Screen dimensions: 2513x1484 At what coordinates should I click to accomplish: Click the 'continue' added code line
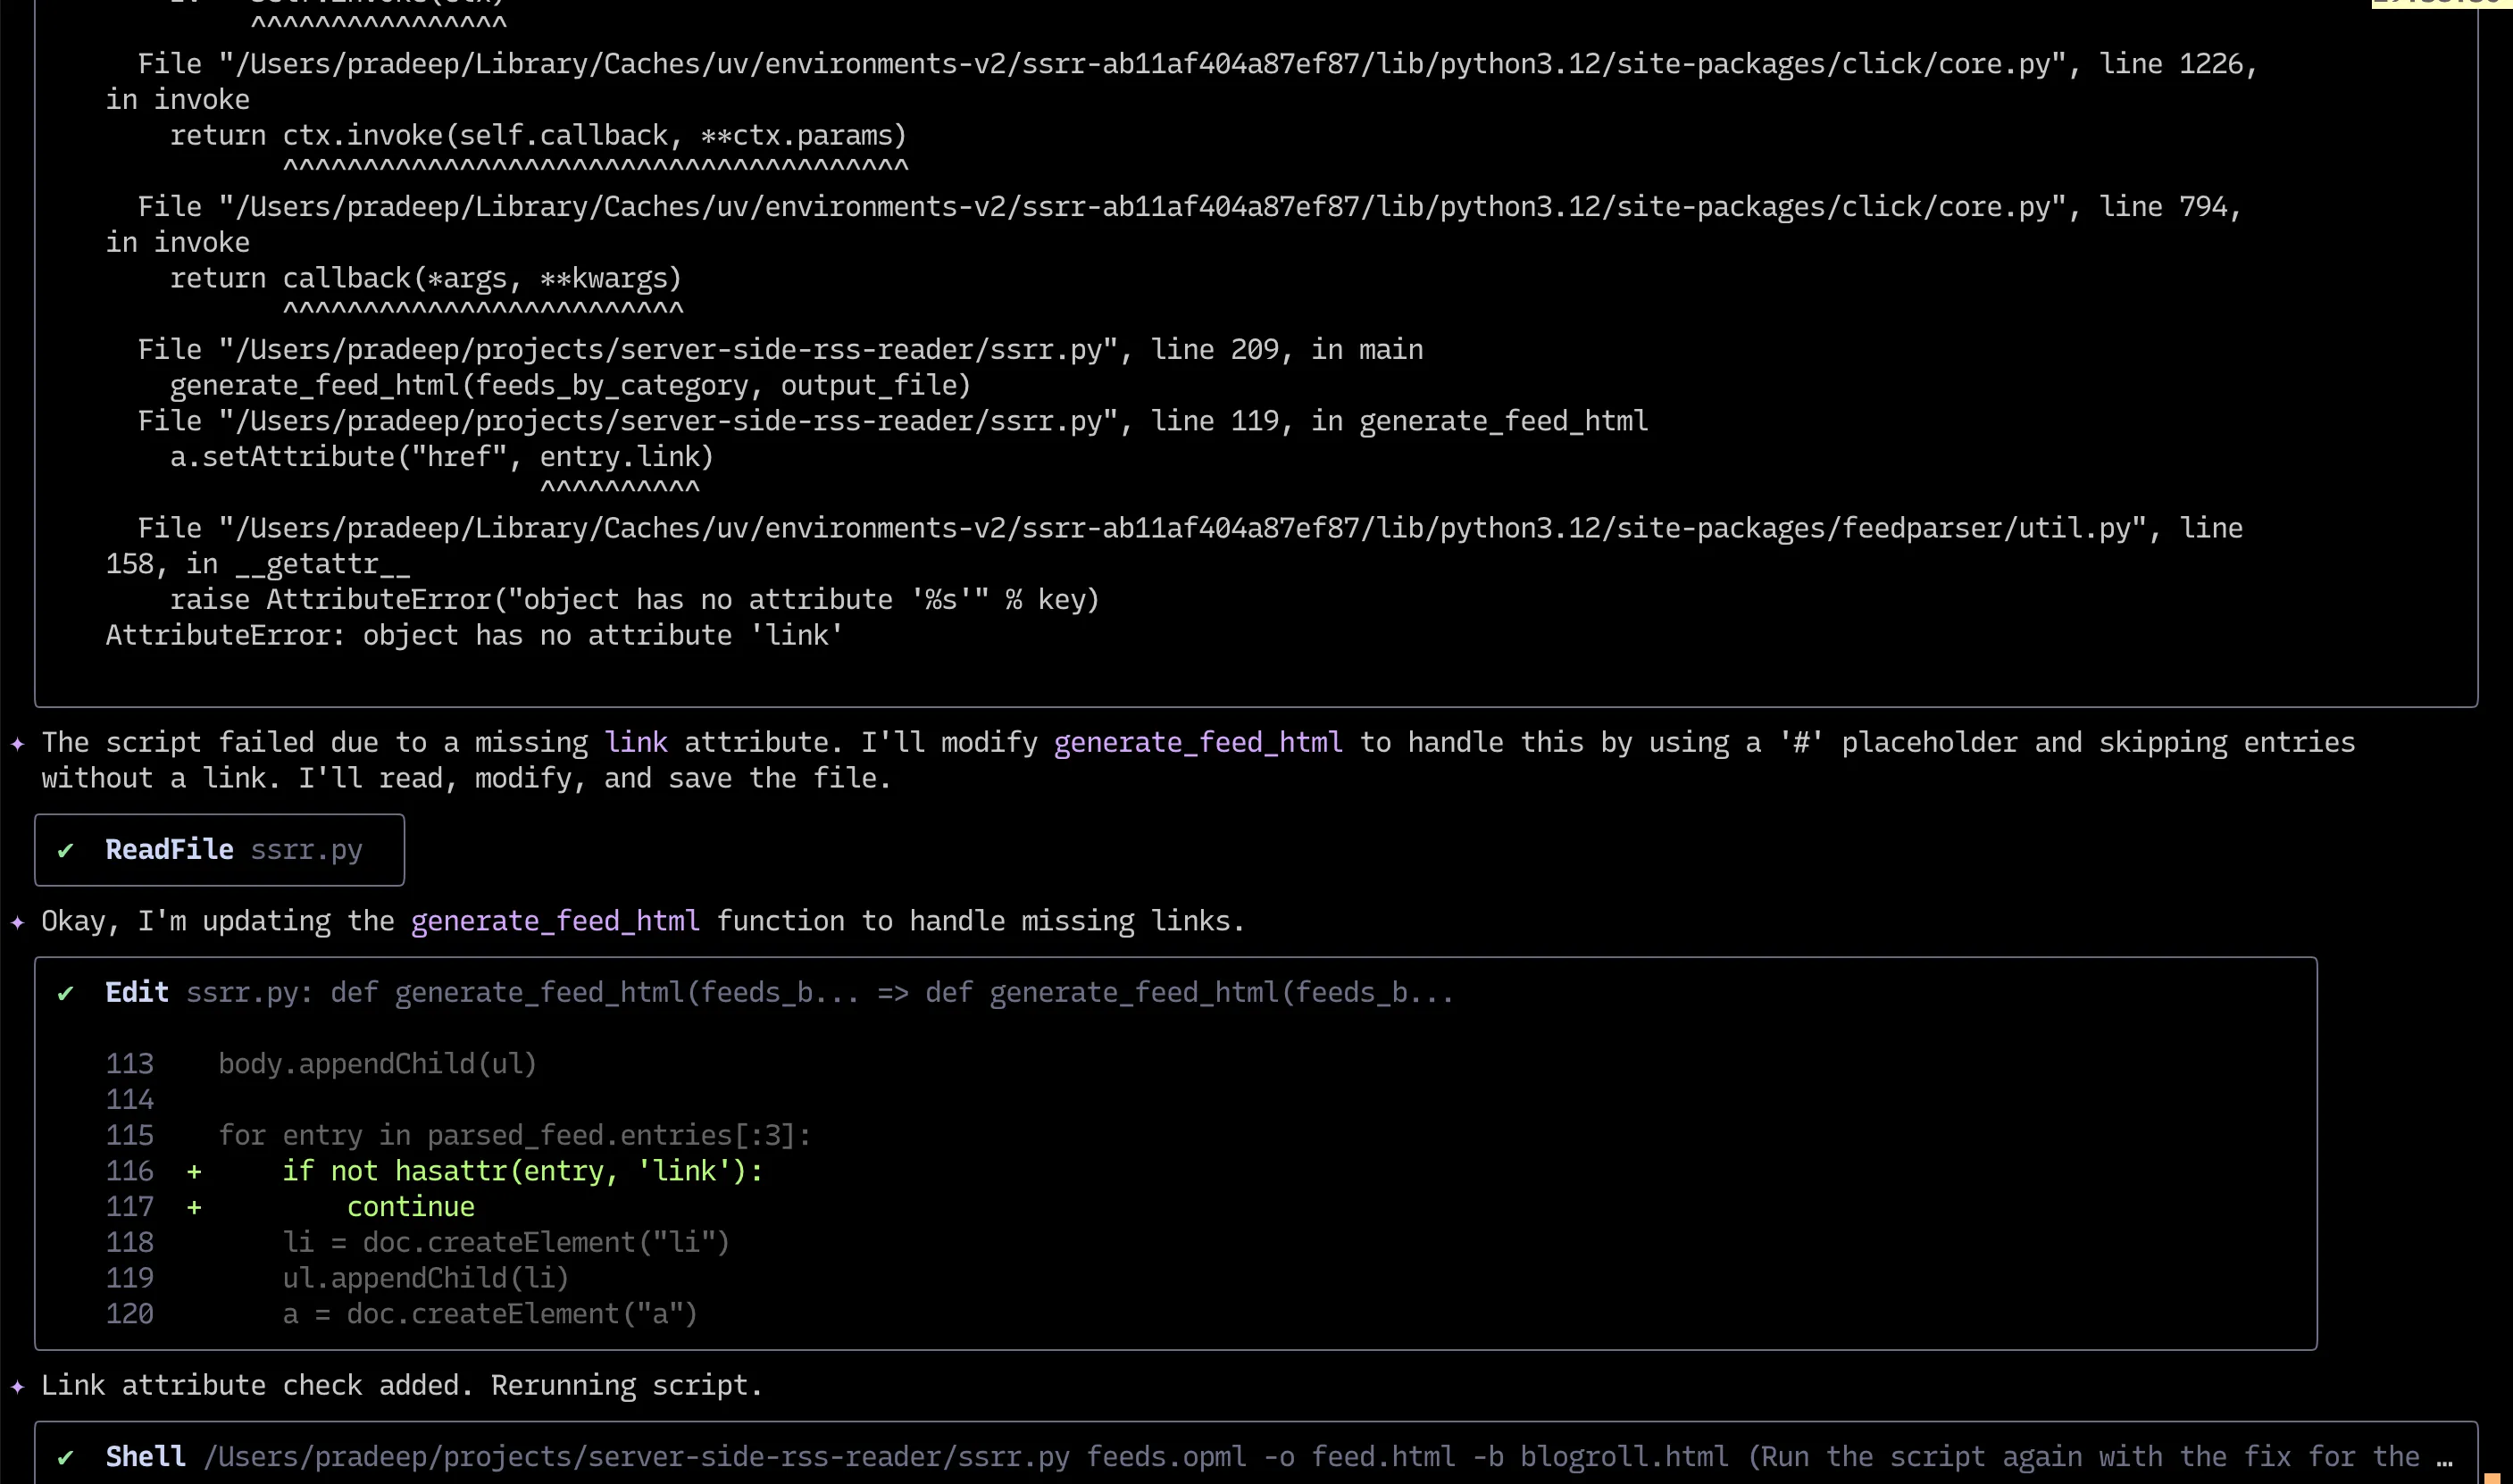pyautogui.click(x=410, y=1207)
